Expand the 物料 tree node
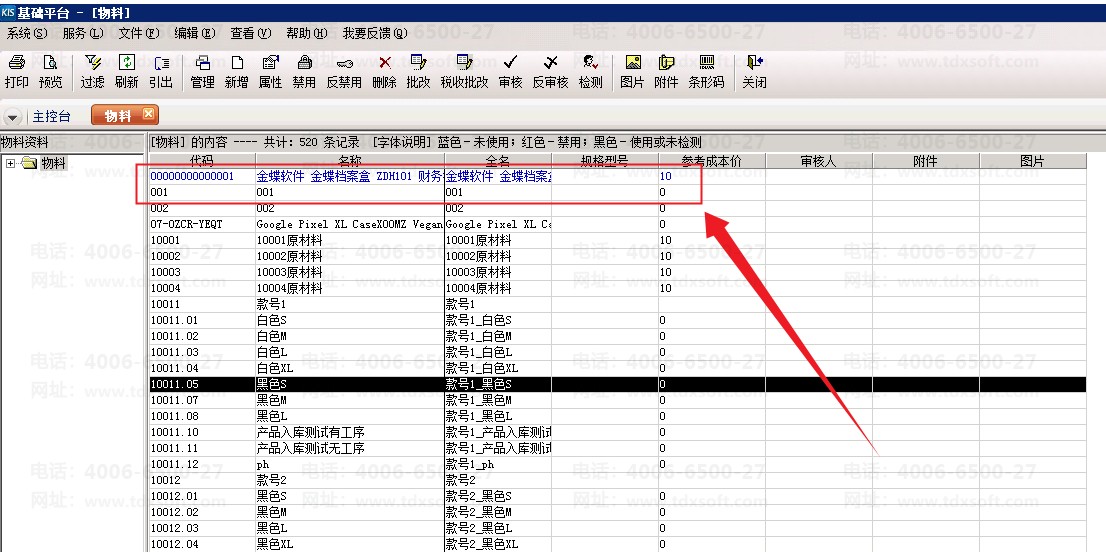 [10, 163]
